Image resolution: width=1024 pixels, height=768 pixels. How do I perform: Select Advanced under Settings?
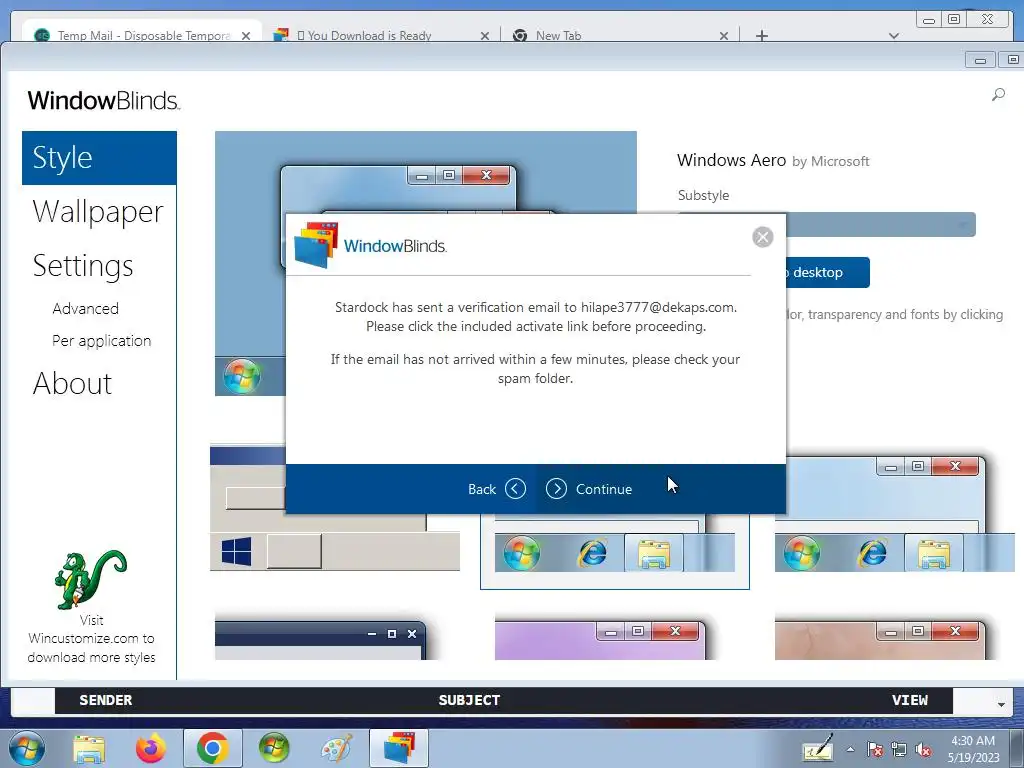click(86, 308)
